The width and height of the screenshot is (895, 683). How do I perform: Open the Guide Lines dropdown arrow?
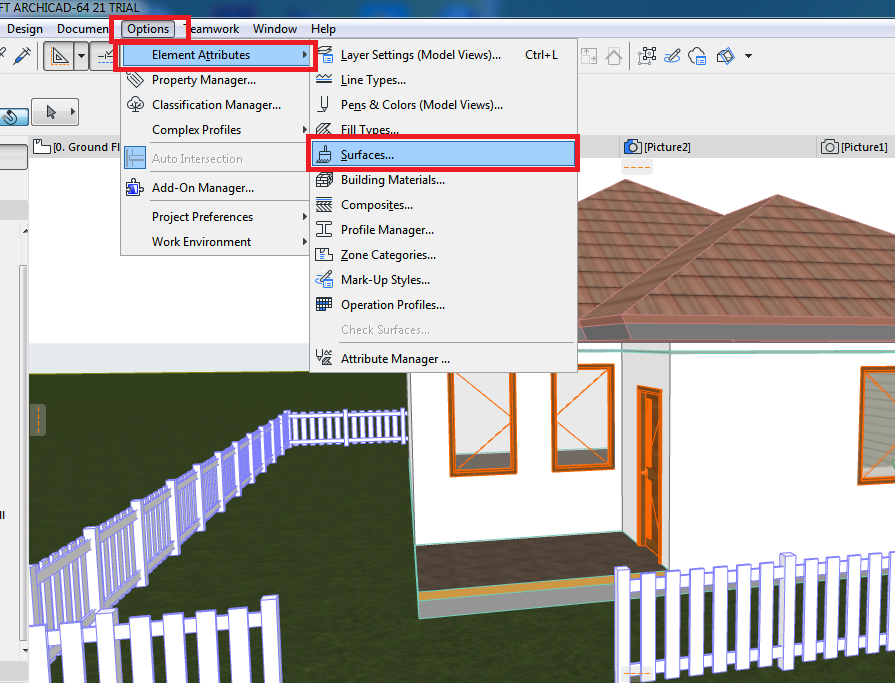(81, 55)
